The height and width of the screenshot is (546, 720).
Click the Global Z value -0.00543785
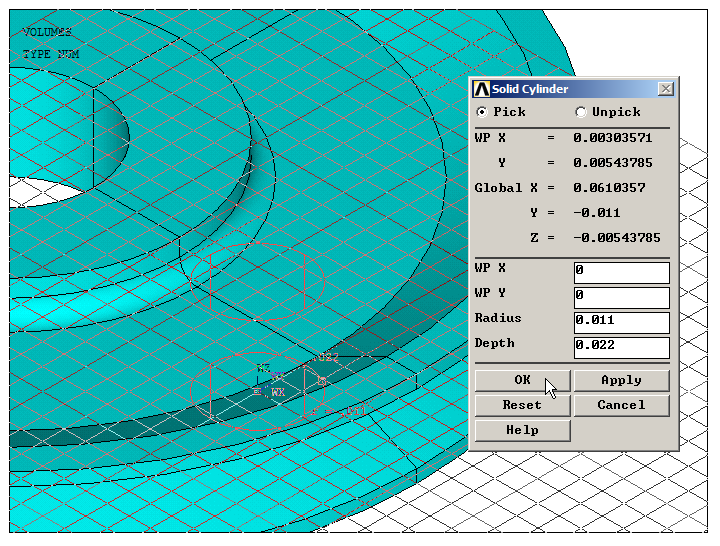pos(617,238)
